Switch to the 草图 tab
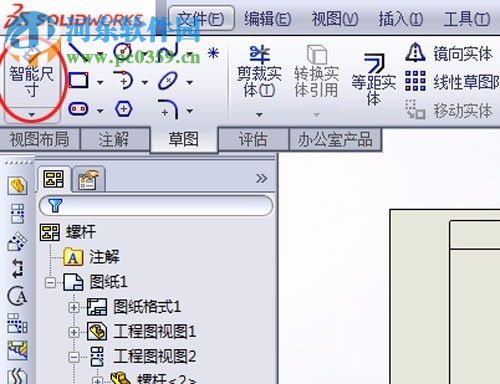The height and width of the screenshot is (384, 500). coord(183,139)
